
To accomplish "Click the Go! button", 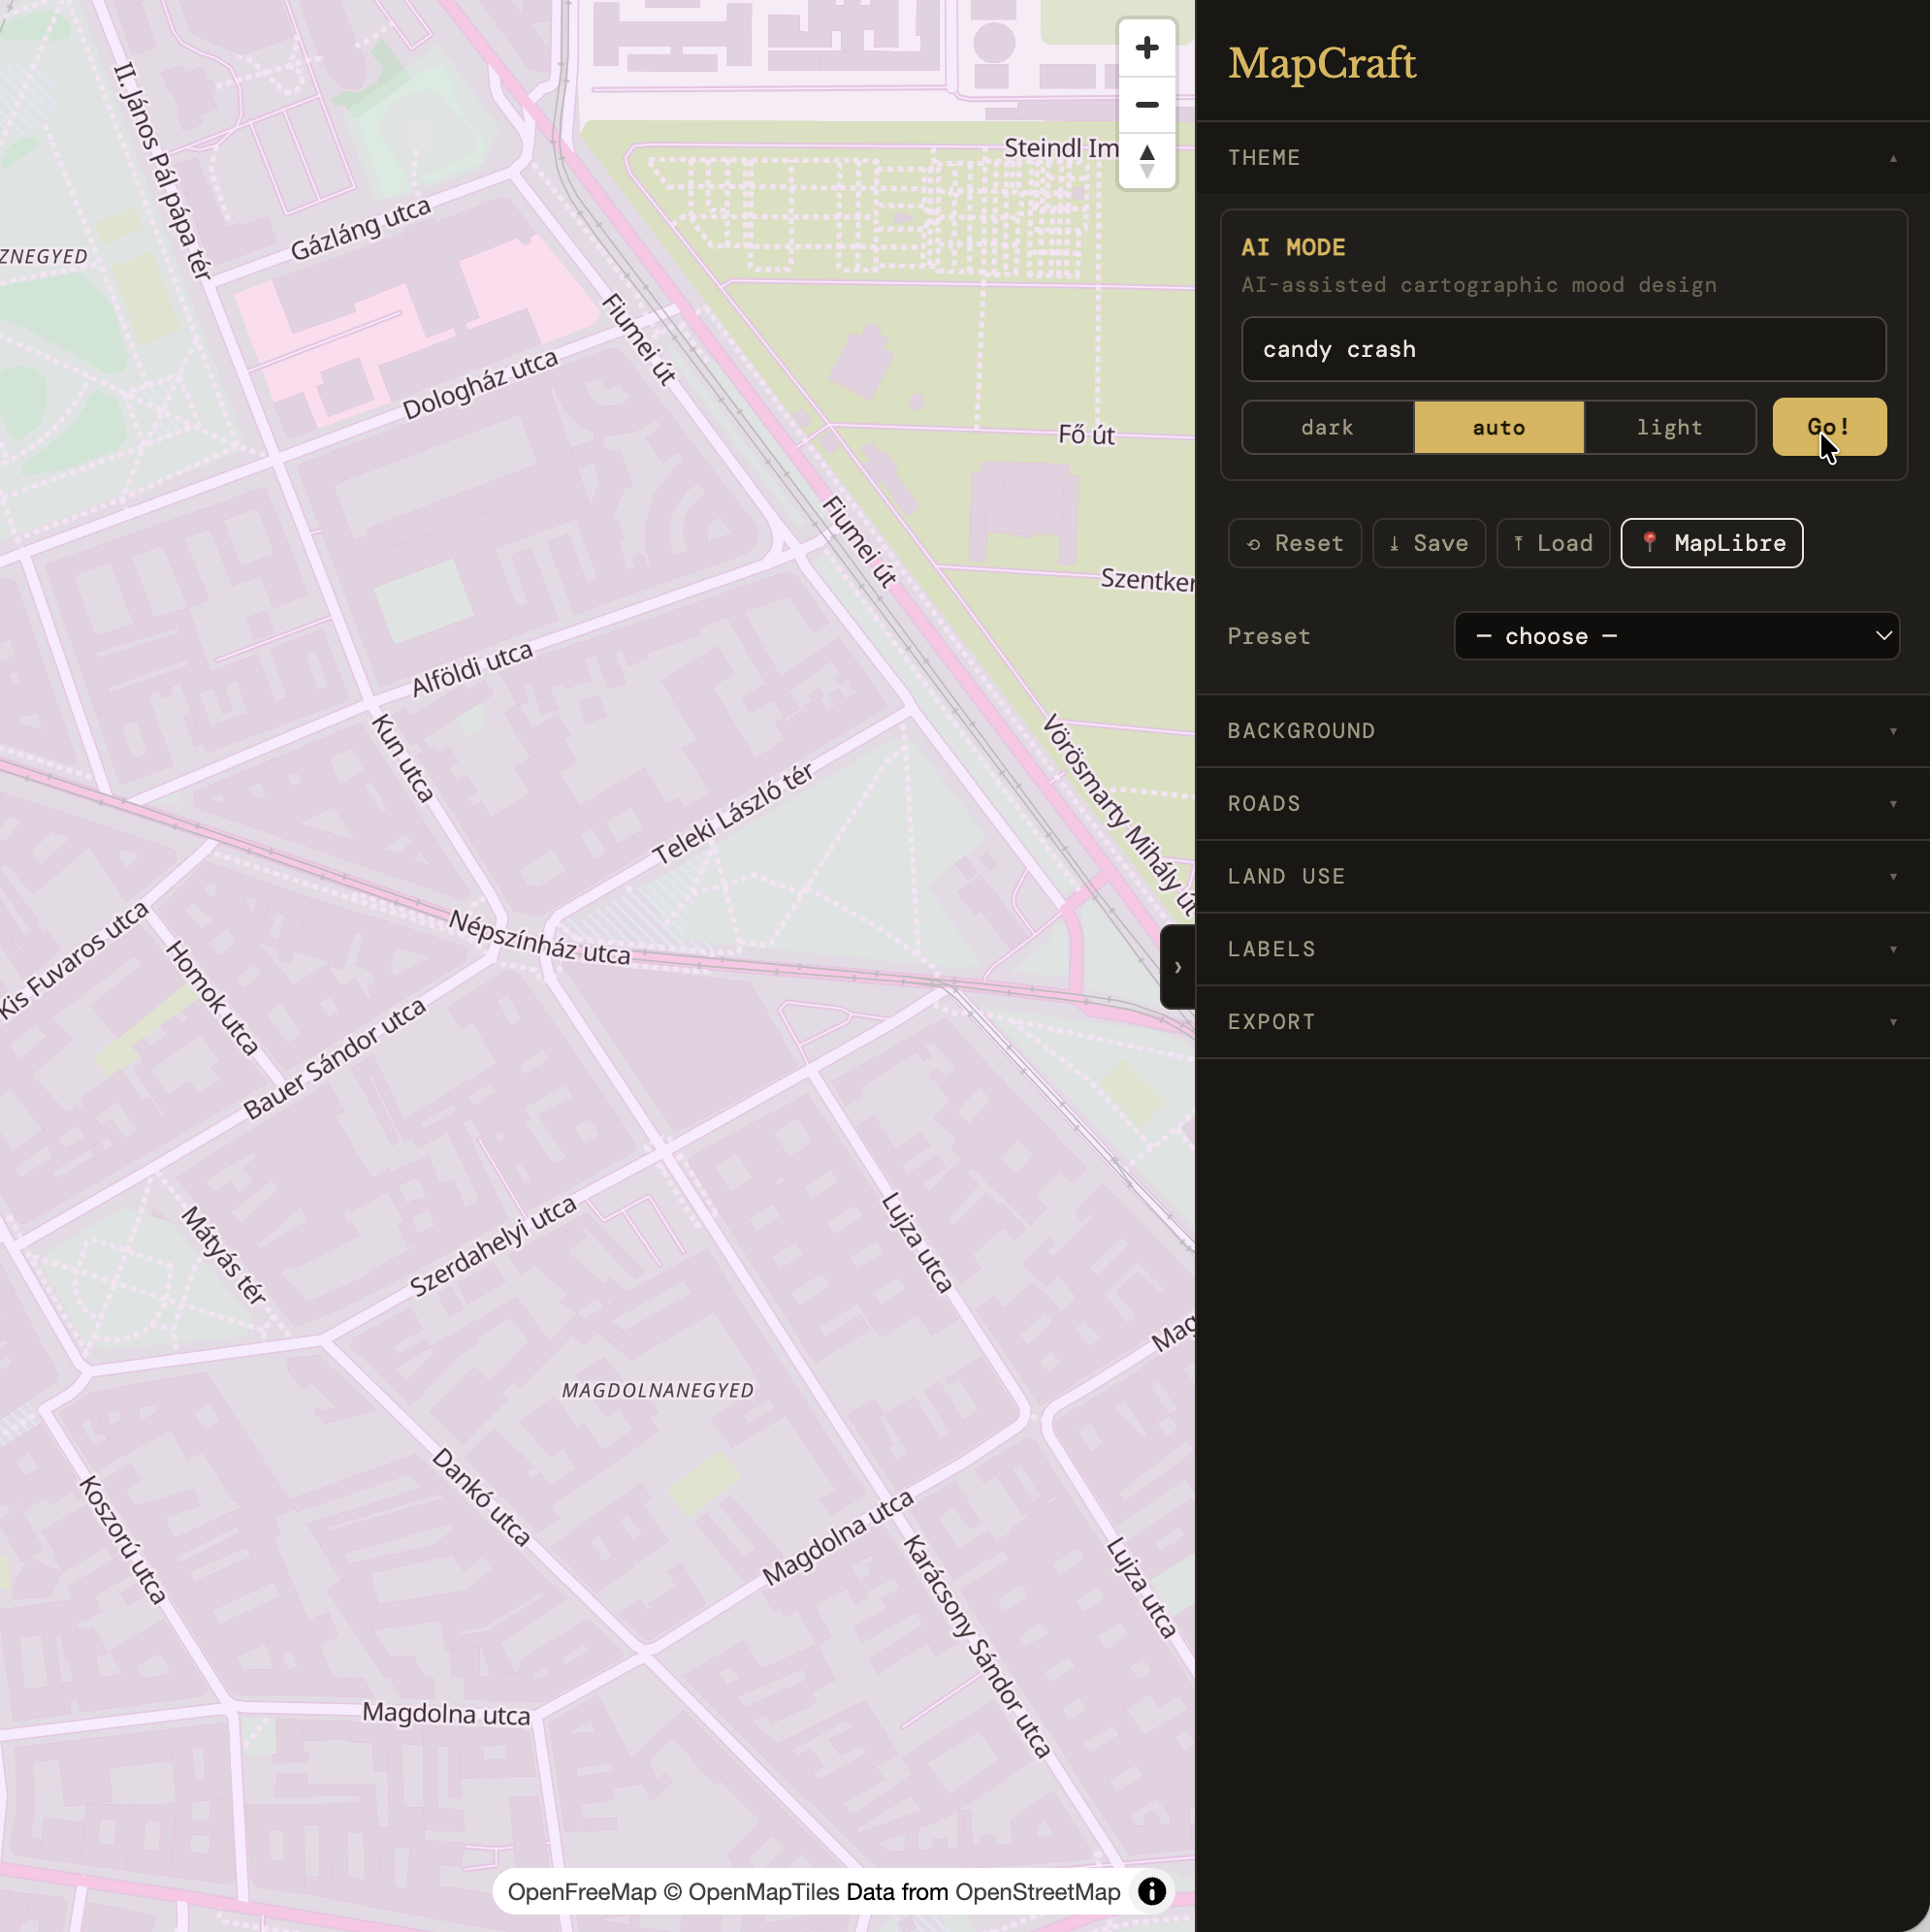I will [x=1829, y=427].
